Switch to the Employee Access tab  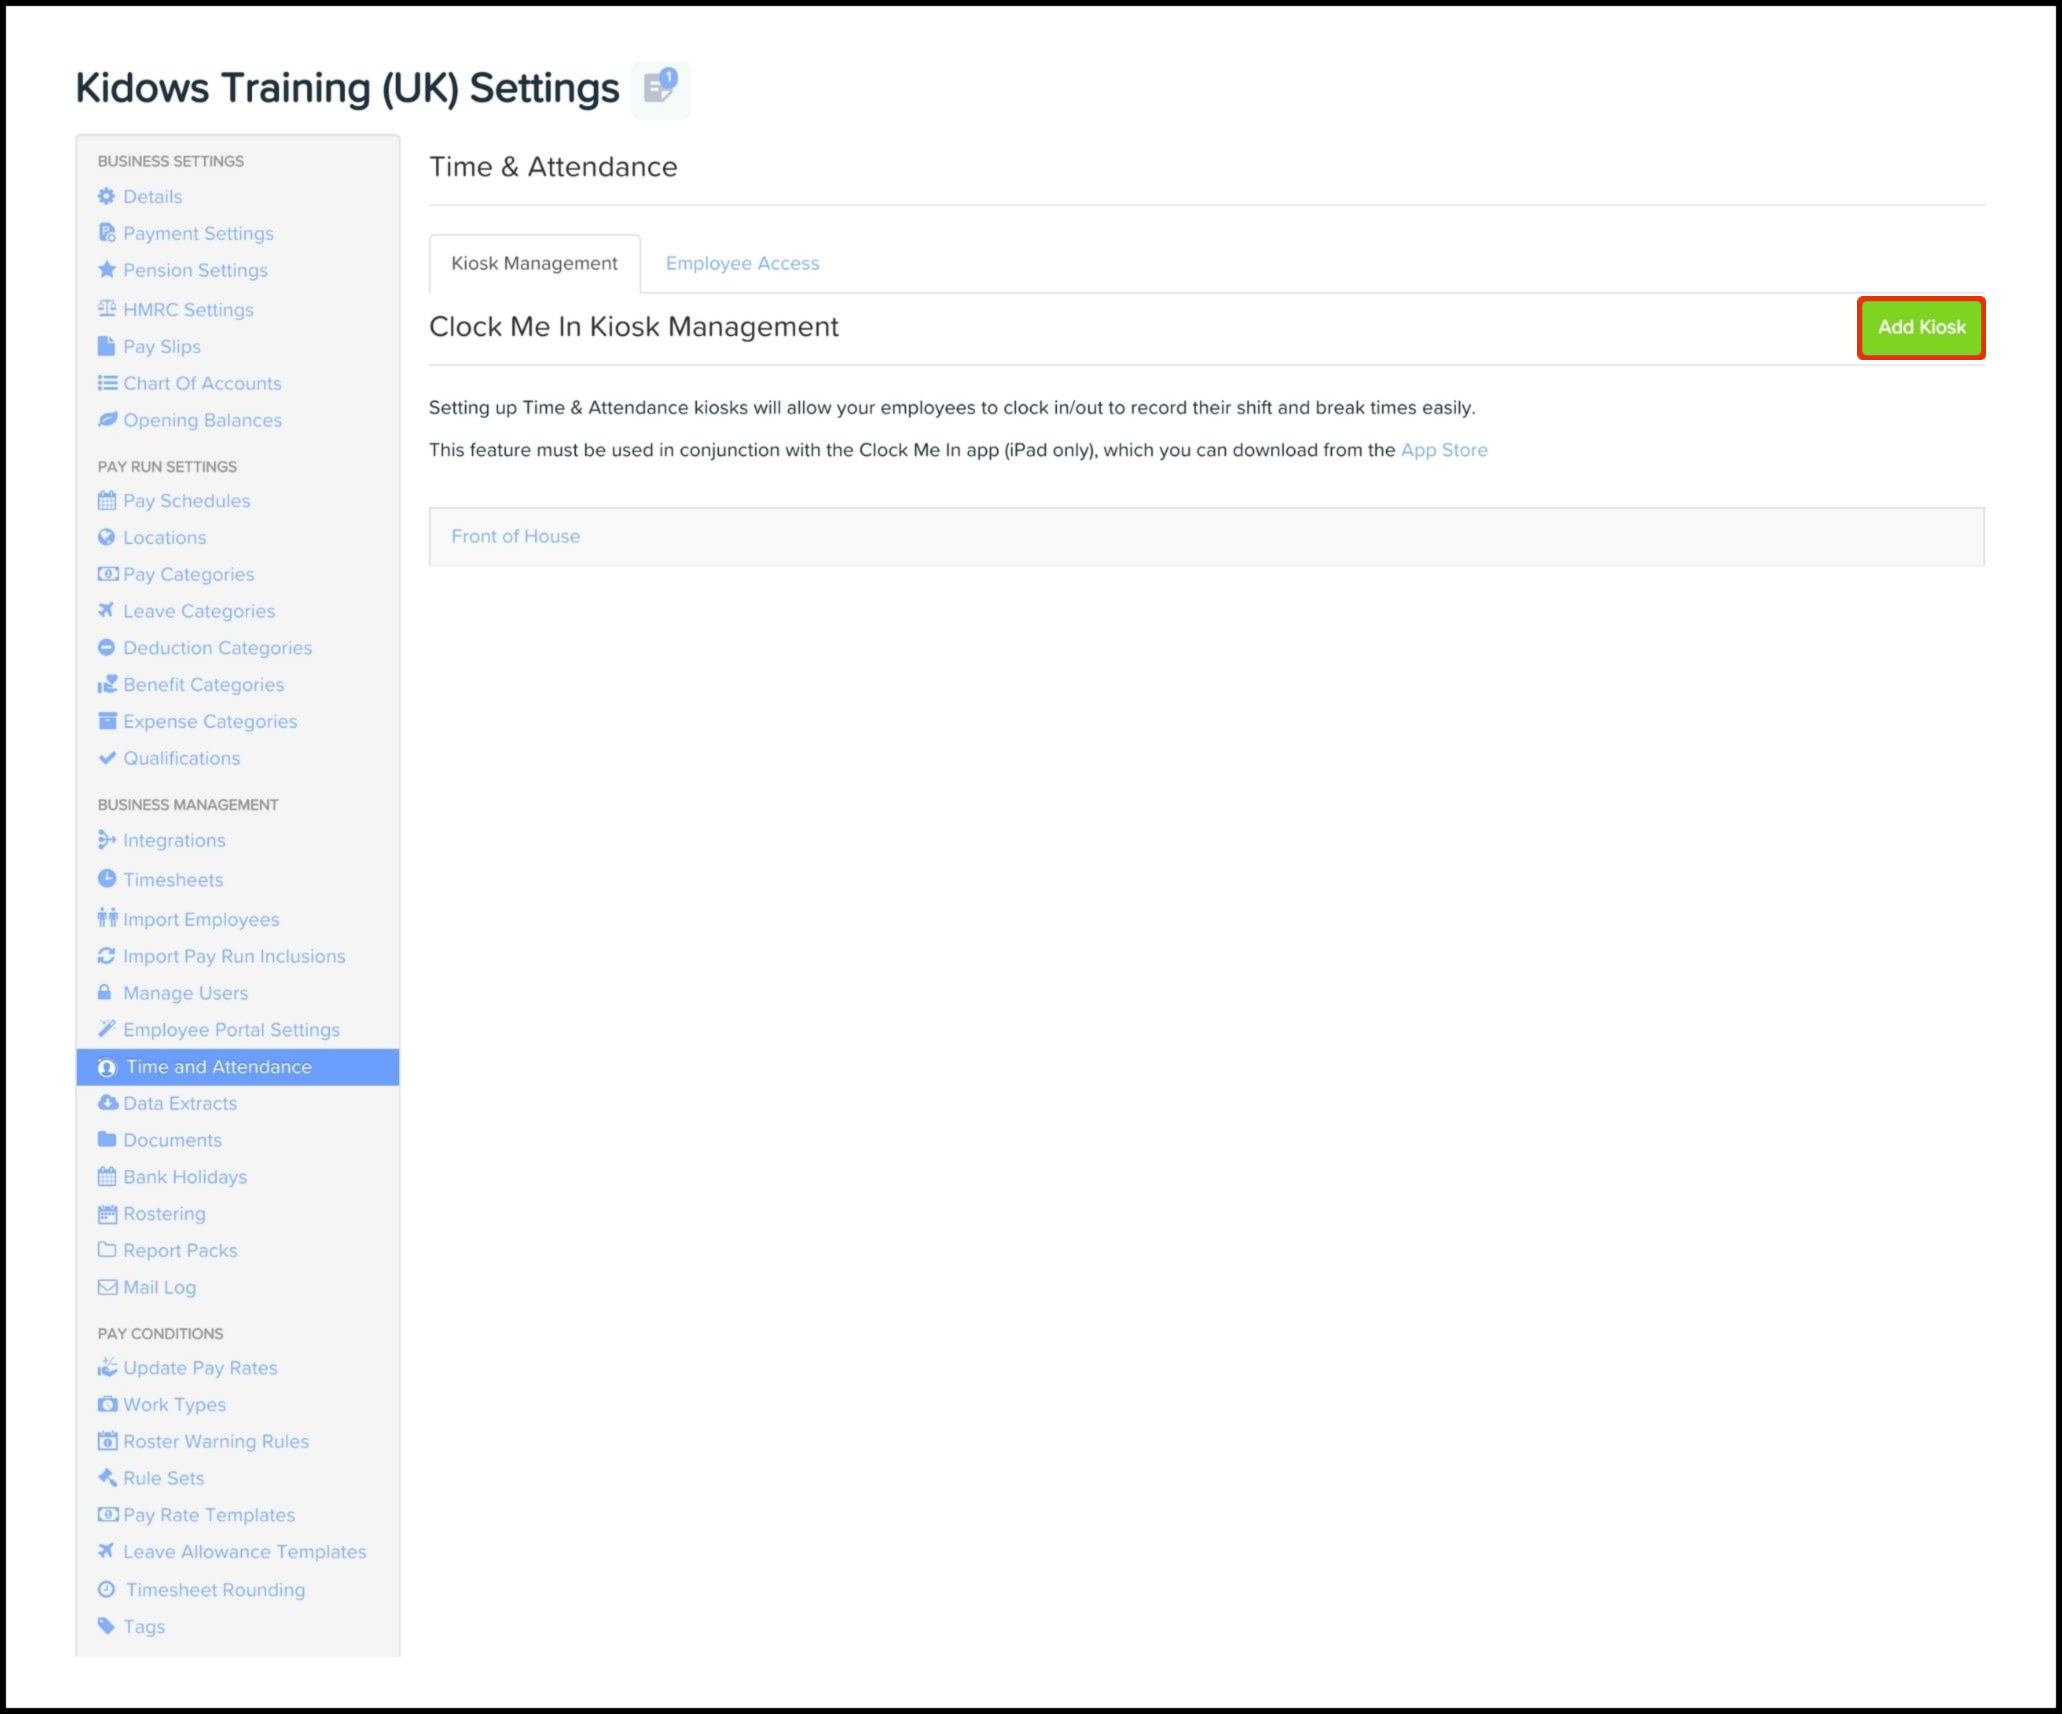(x=742, y=263)
